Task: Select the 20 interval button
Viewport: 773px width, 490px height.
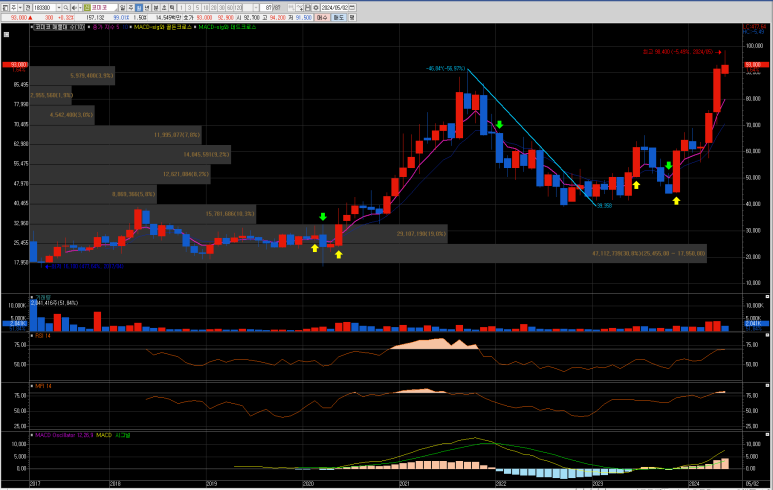Action: pyautogui.click(x=213, y=8)
